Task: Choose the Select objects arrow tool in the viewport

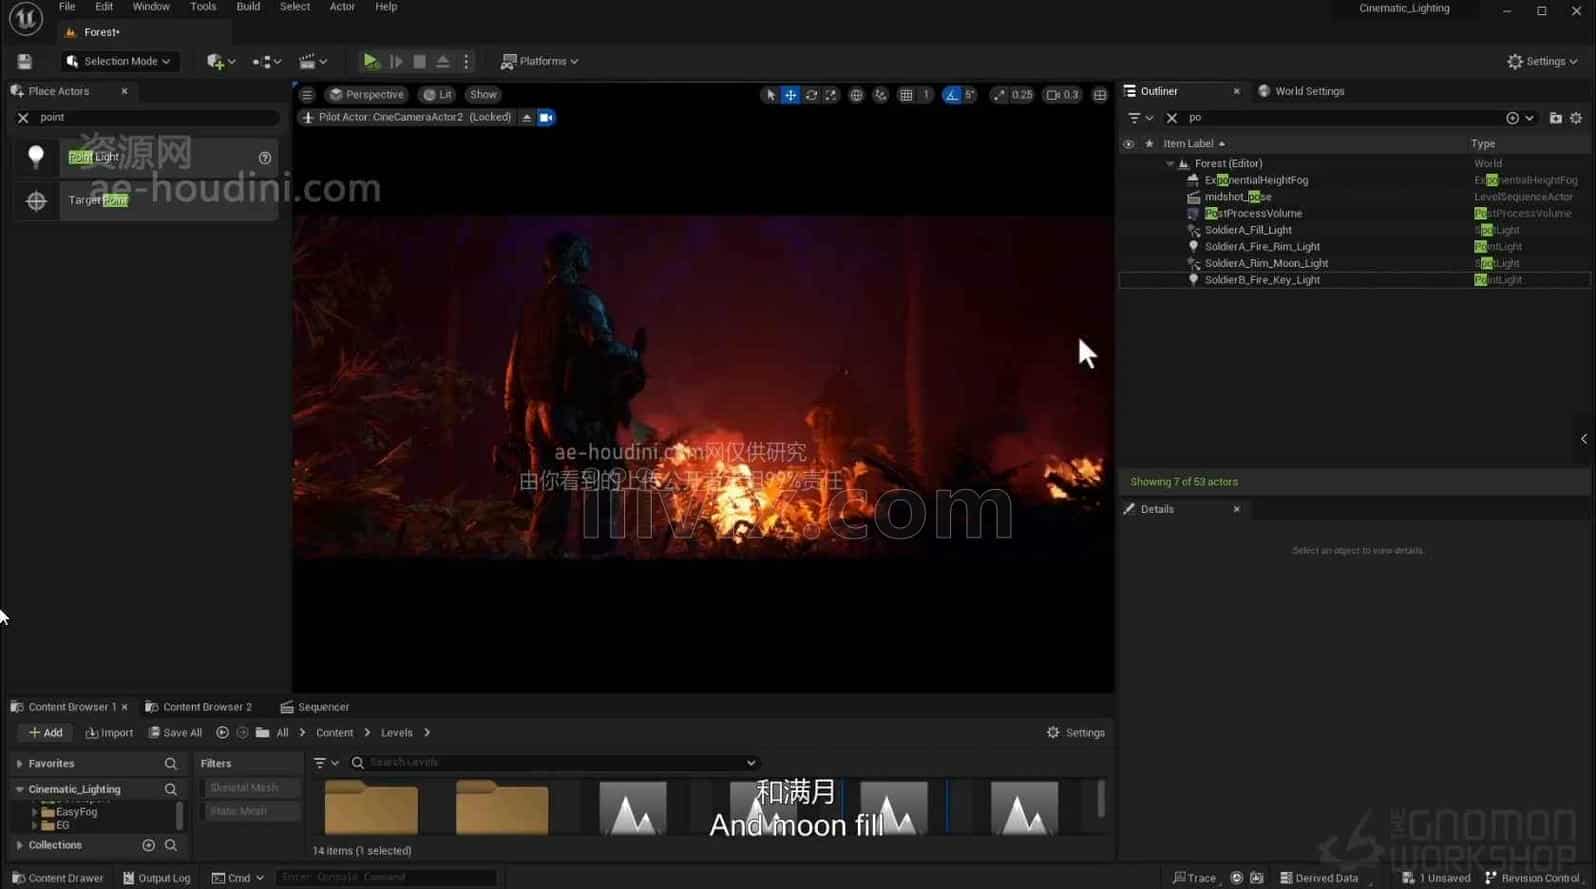Action: point(770,95)
